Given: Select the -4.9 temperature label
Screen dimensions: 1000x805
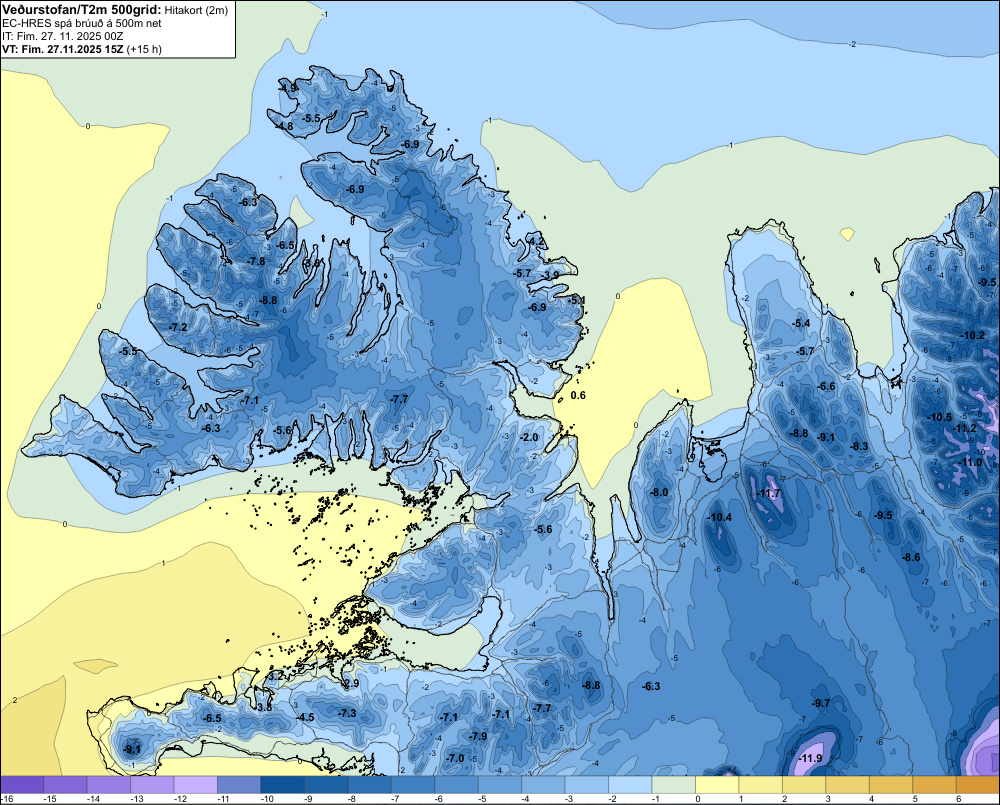Looking at the screenshot, I should [288, 88].
